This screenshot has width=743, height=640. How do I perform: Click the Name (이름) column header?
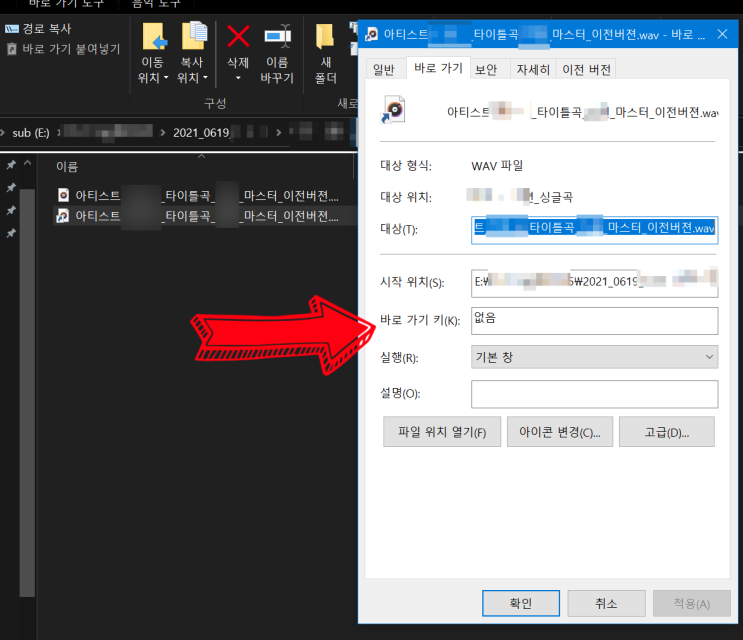(67, 166)
